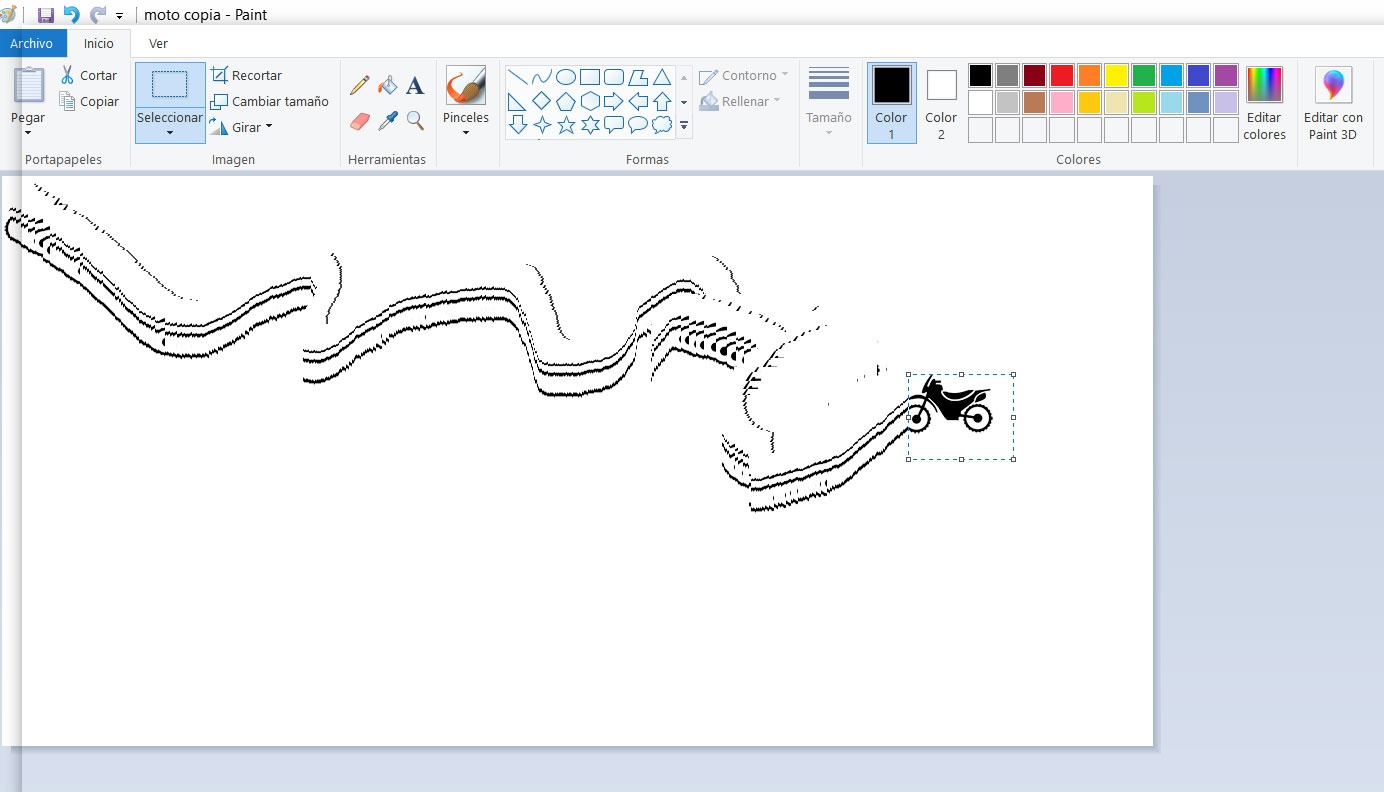
Task: Pick the brown color swatch
Action: pyautogui.click(x=1034, y=102)
